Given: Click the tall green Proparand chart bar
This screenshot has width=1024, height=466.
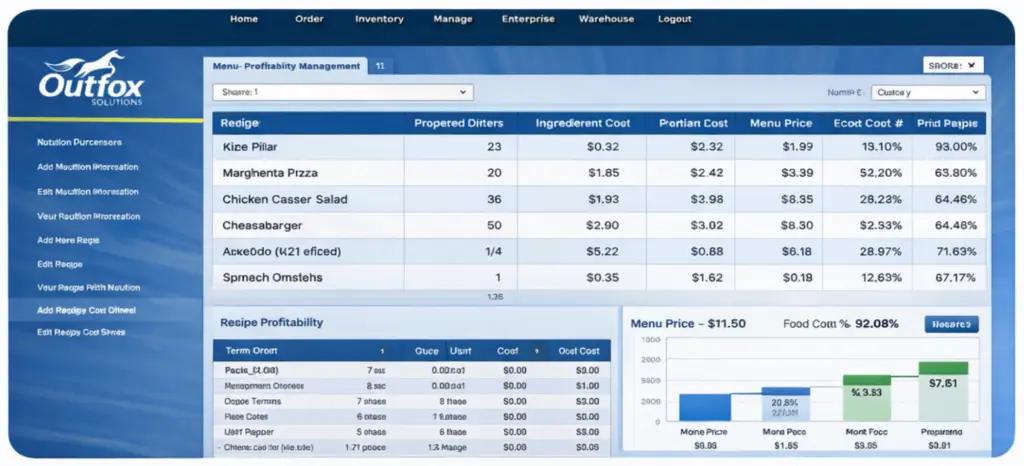Looking at the screenshot, I should click(x=942, y=391).
